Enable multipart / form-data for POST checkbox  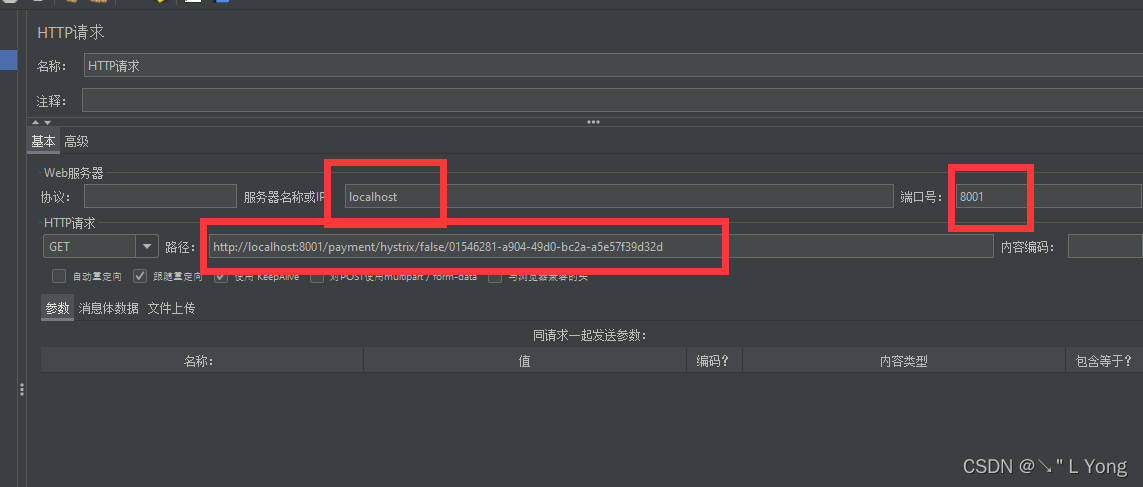pos(317,276)
